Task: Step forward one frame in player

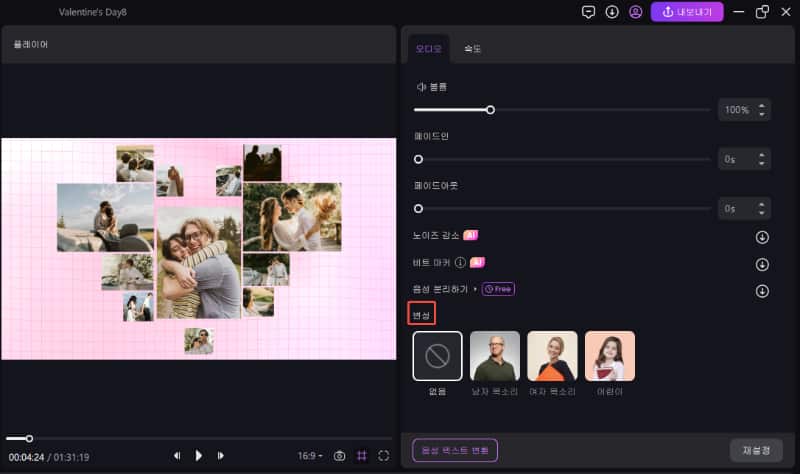Action: 220,456
